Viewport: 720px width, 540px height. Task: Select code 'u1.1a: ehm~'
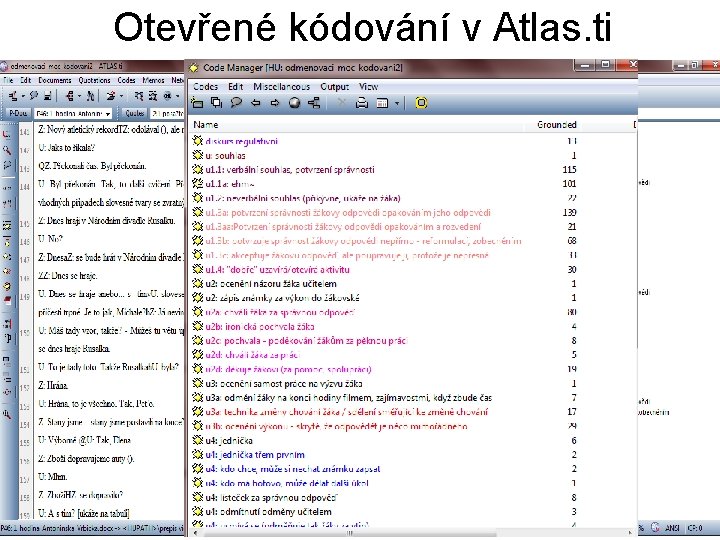point(230,184)
